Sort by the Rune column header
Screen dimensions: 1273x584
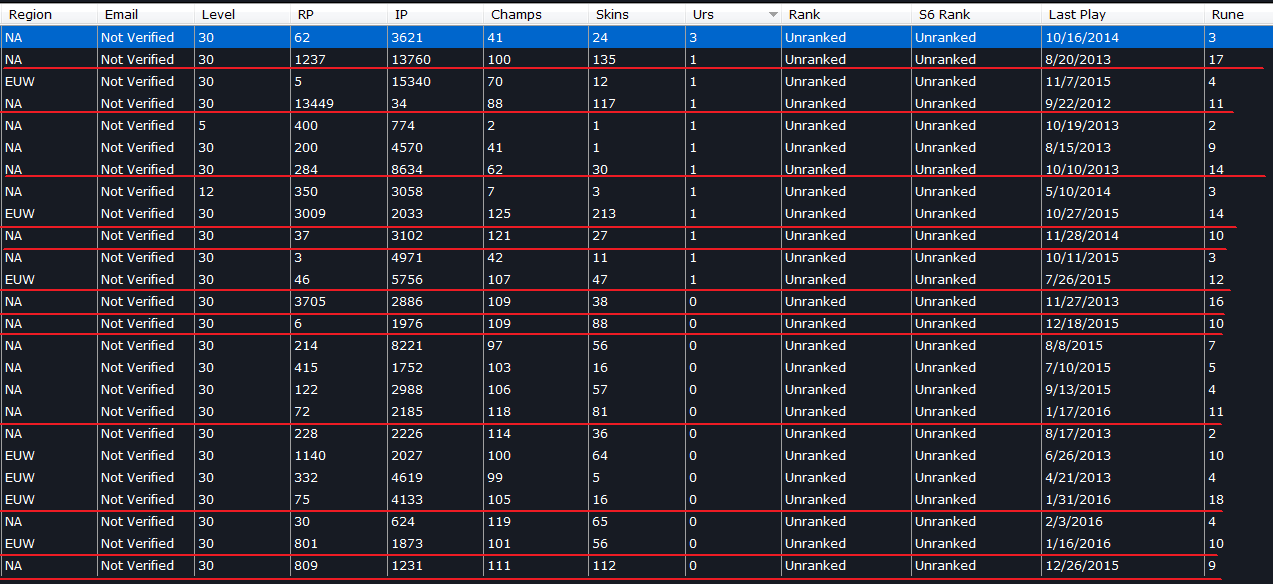click(x=1239, y=15)
